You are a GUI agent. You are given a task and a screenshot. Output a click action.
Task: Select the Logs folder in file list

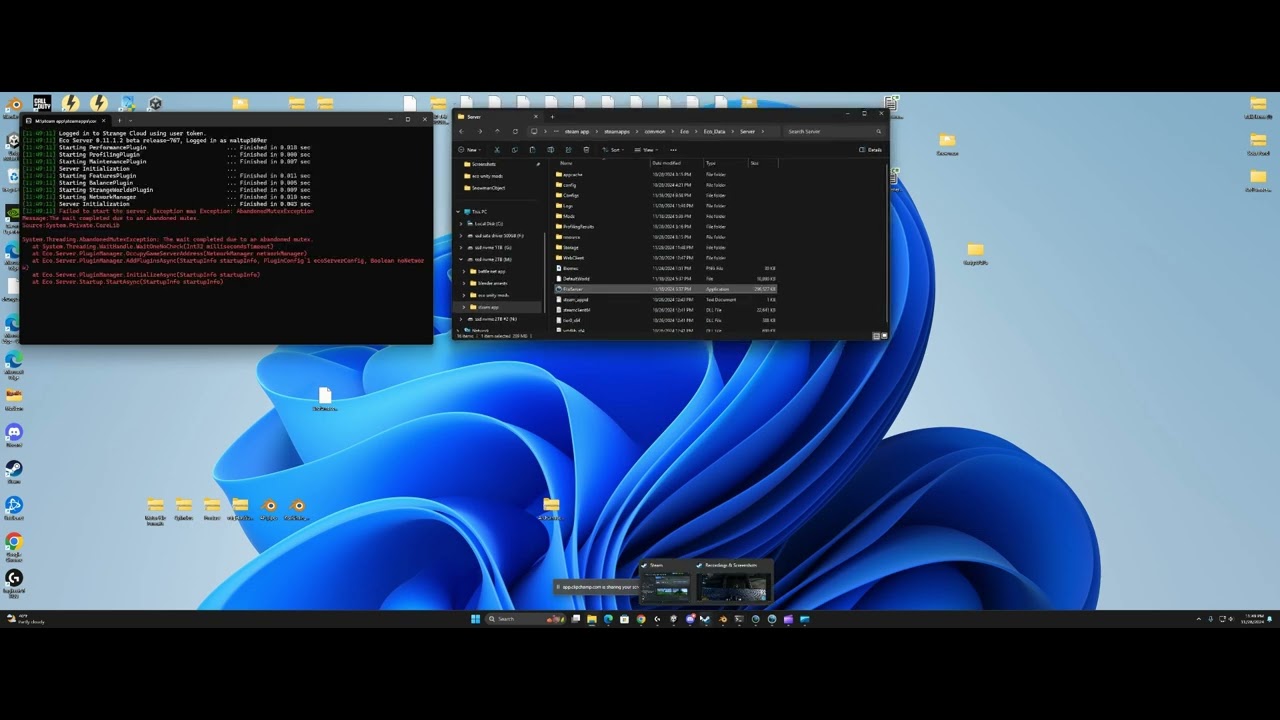568,206
